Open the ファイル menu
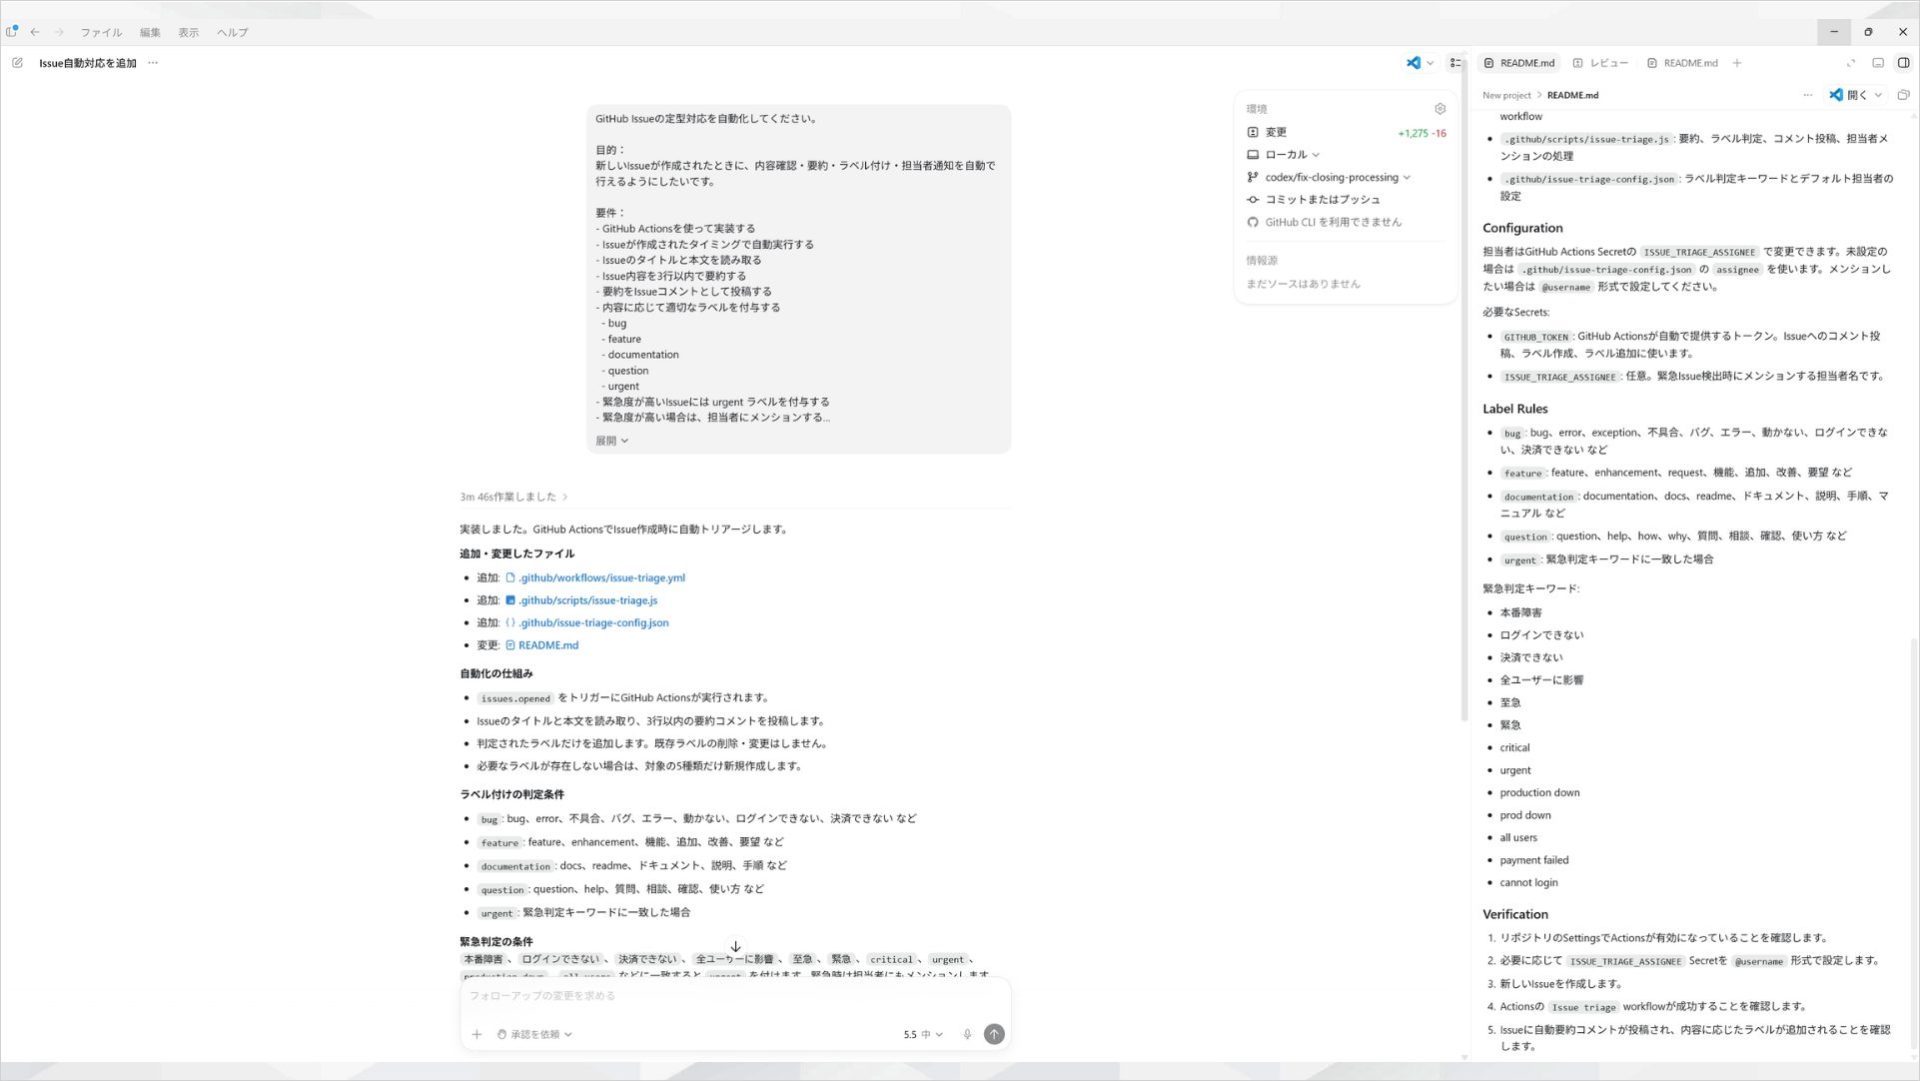The image size is (1920, 1081). [x=101, y=32]
